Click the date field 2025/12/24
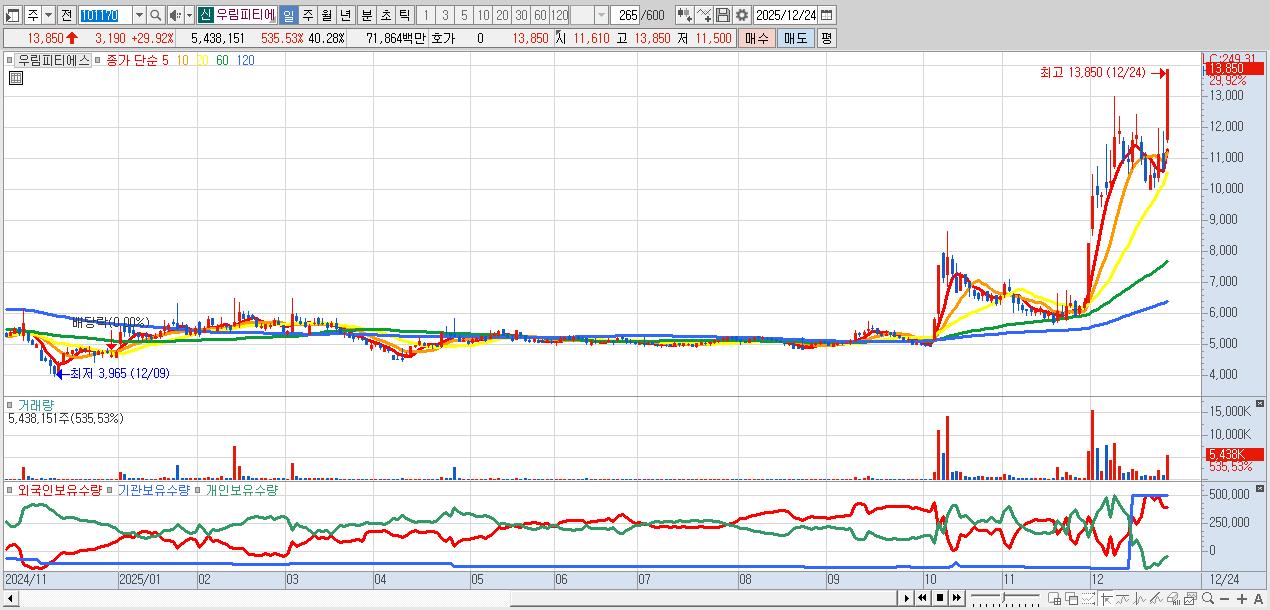Viewport: 1270px width, 610px height. 786,15
